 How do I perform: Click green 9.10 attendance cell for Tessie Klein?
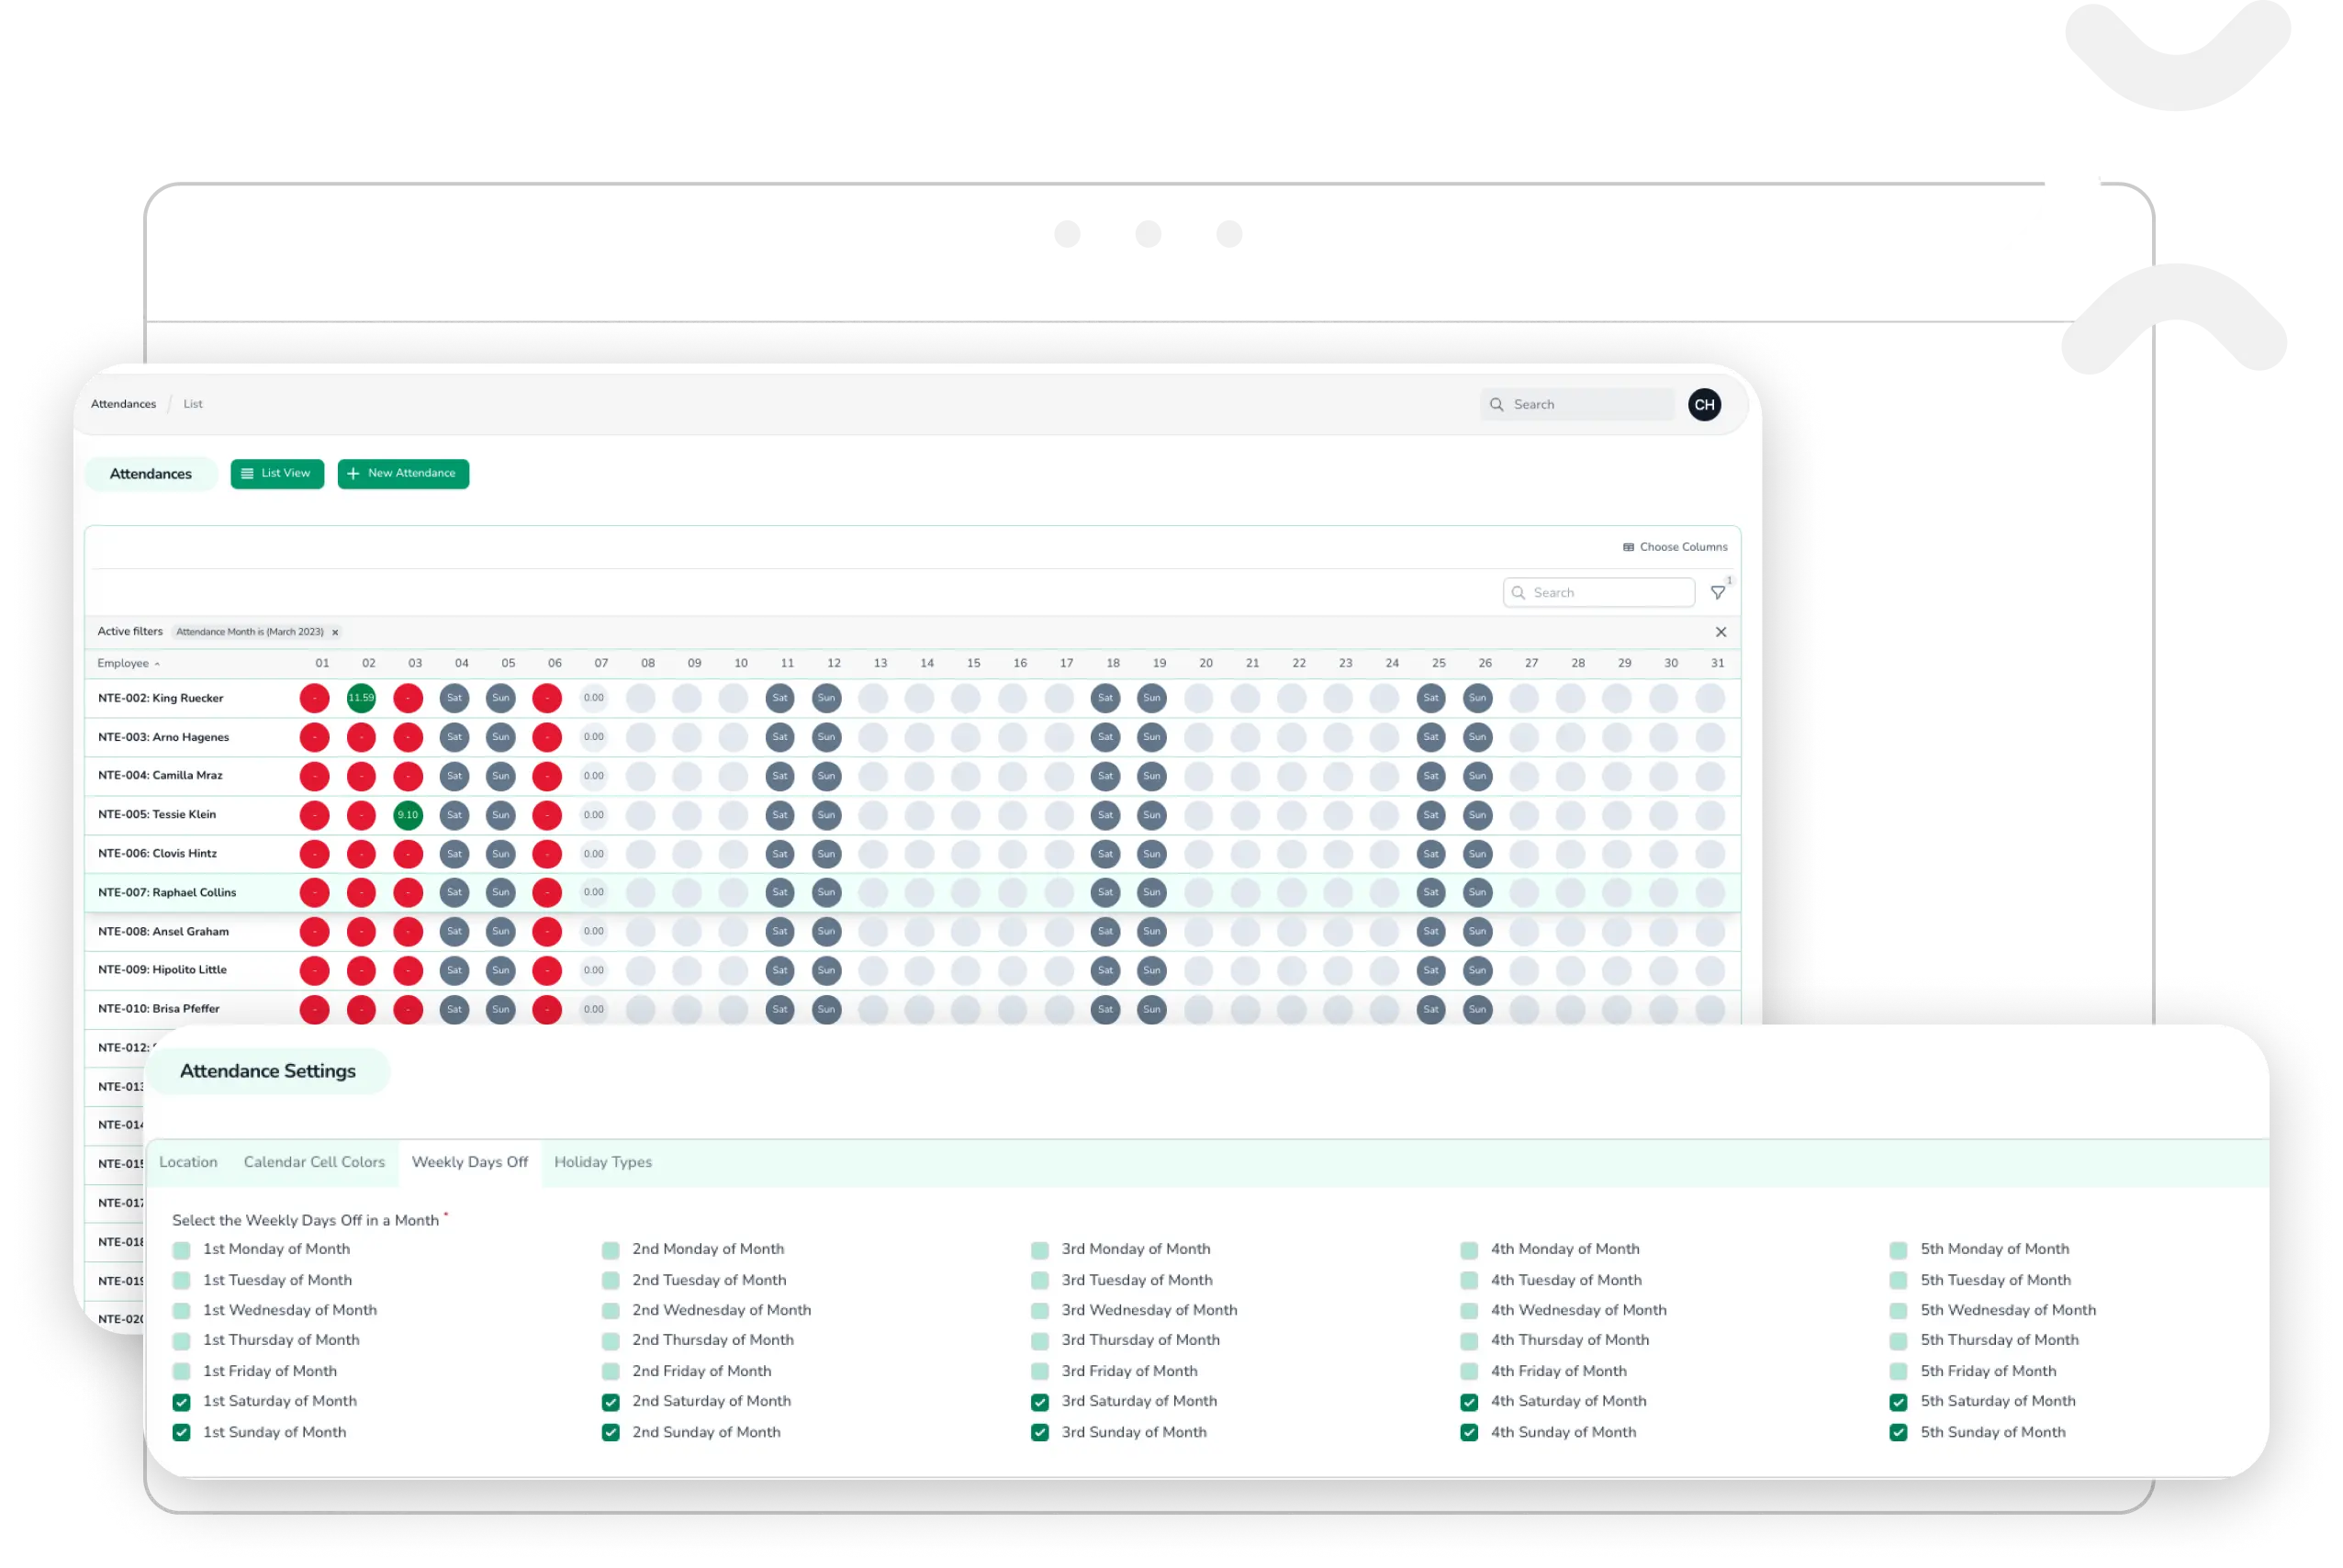pos(408,815)
